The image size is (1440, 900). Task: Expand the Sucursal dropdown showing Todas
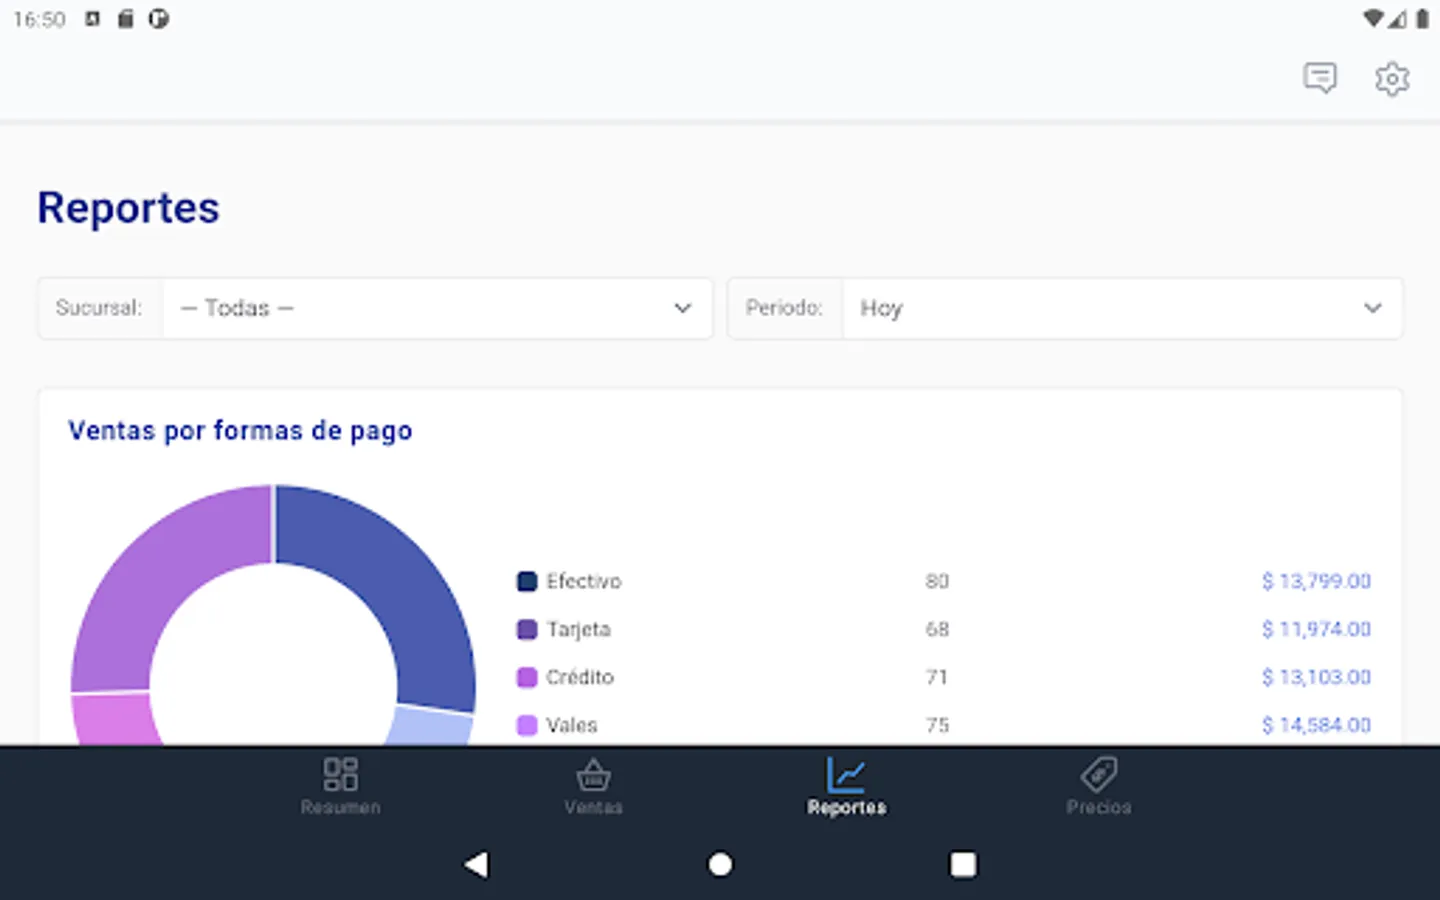coord(437,308)
